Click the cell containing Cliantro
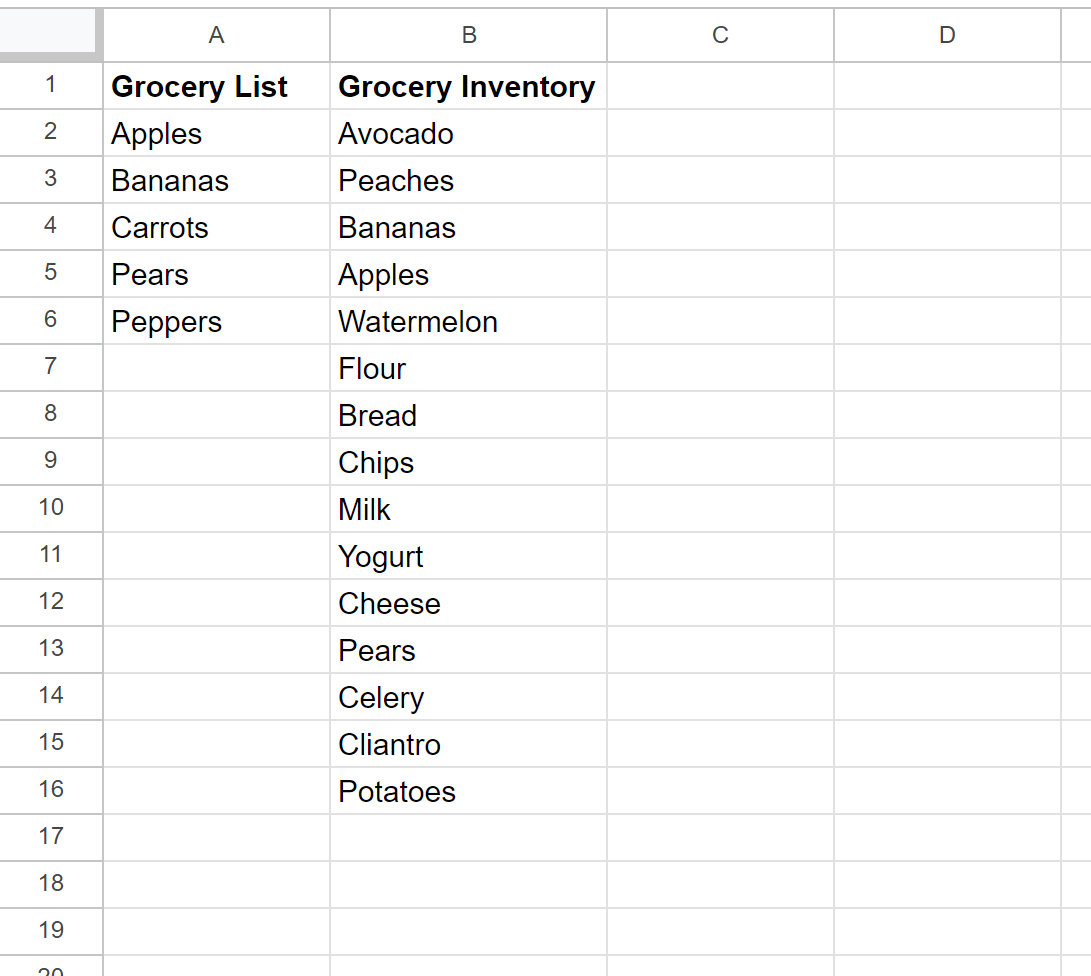Screen dimensions: 1091x976 (468, 745)
